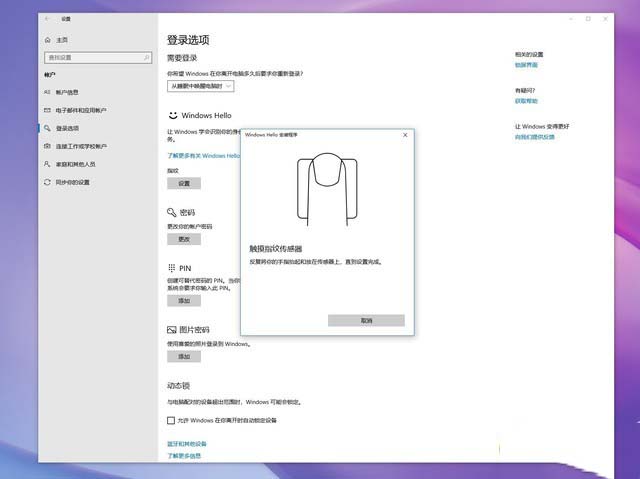Viewport: 640px width, 479px height.
Task: Maximize the Settings window
Action: tap(588, 19)
